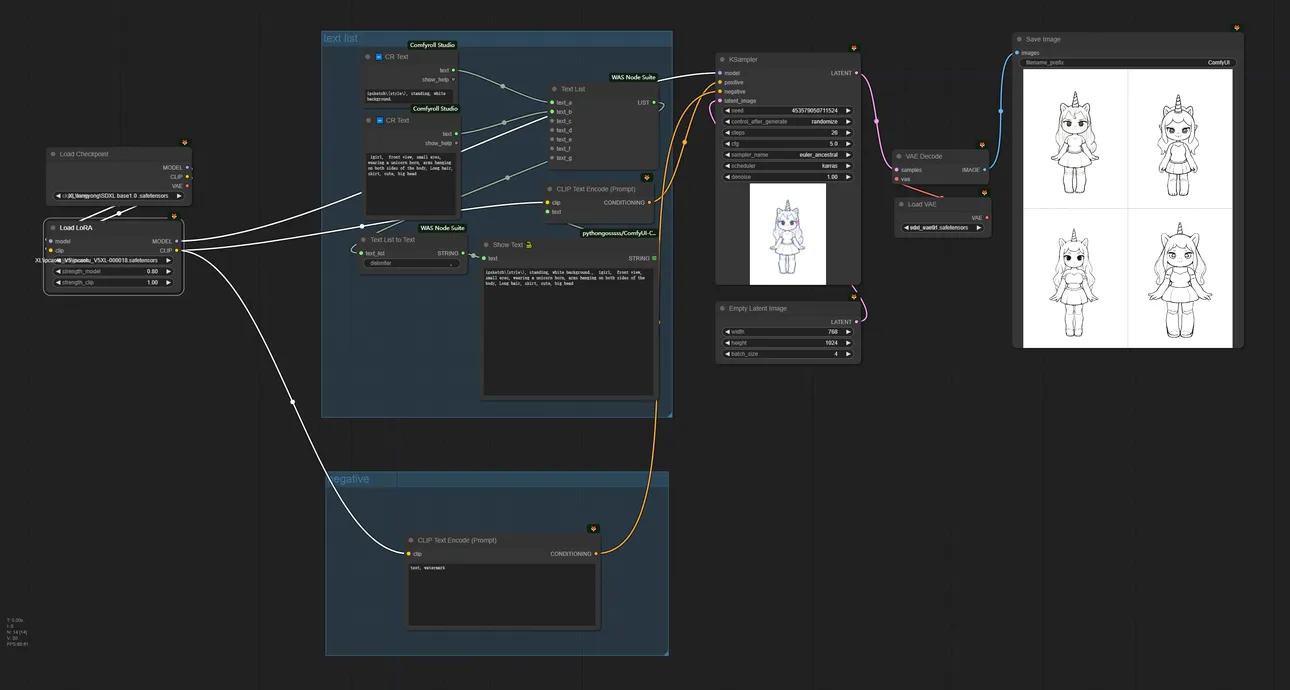Click the text_c input port on Text List
The width and height of the screenshot is (1290, 690).
[551, 121]
